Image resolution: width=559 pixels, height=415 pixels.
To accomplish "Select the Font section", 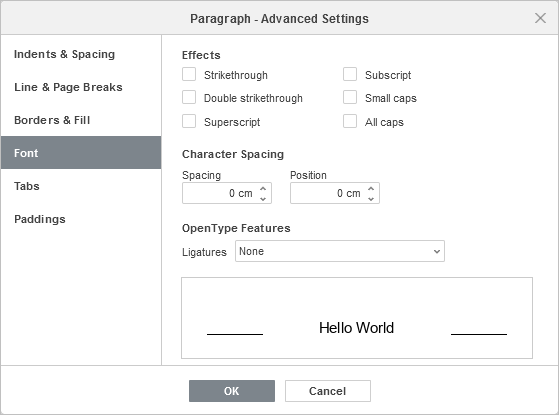I will 81,153.
